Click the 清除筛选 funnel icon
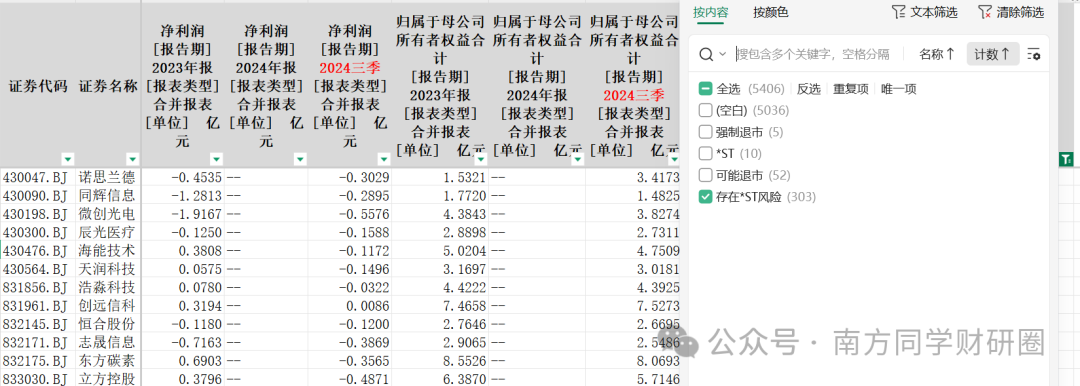The width and height of the screenshot is (1080, 386). (x=985, y=12)
